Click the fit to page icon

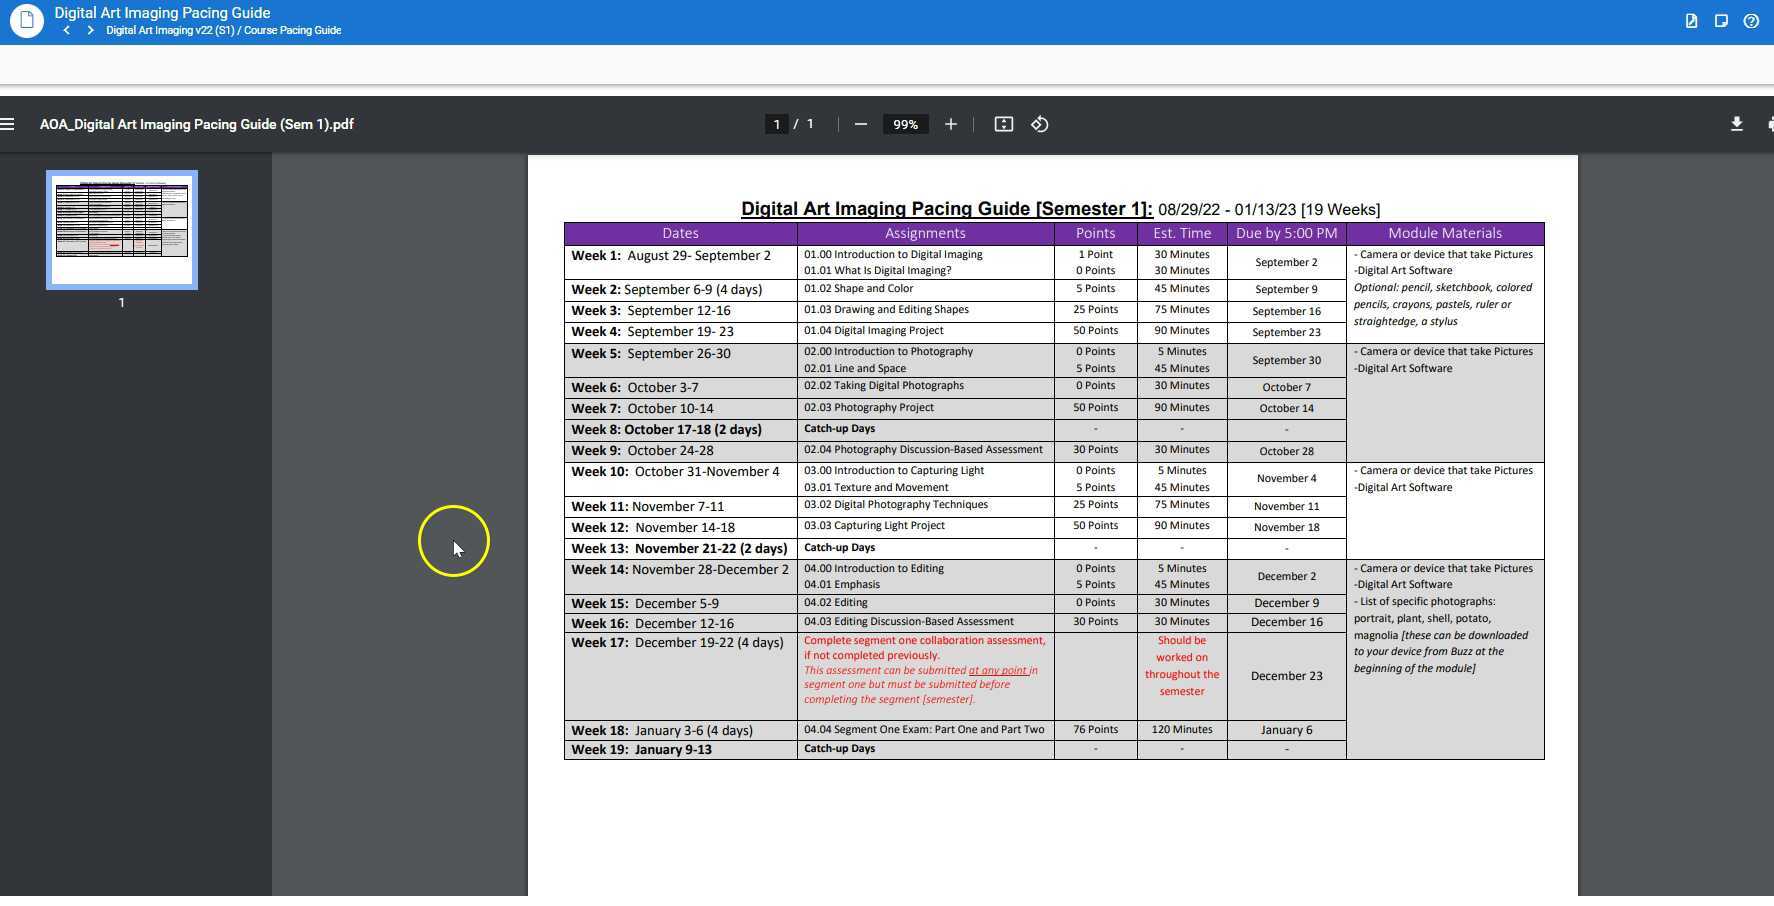pyautogui.click(x=1003, y=124)
